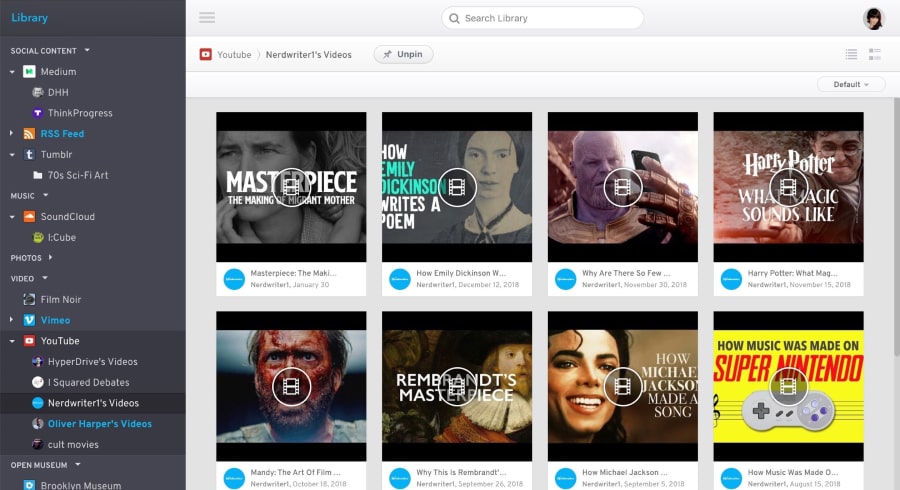
Task: Click the Medium icon in sidebar
Action: click(29, 72)
